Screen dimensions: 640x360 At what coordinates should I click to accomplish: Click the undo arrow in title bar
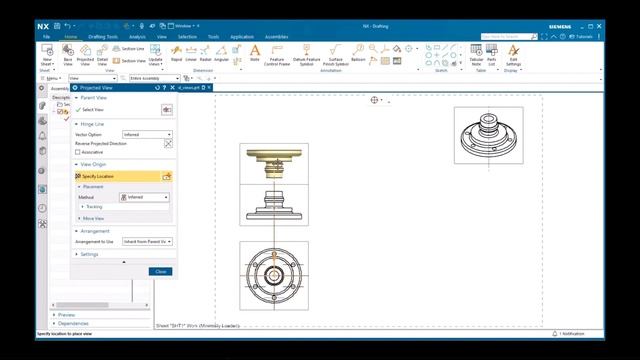(x=67, y=26)
